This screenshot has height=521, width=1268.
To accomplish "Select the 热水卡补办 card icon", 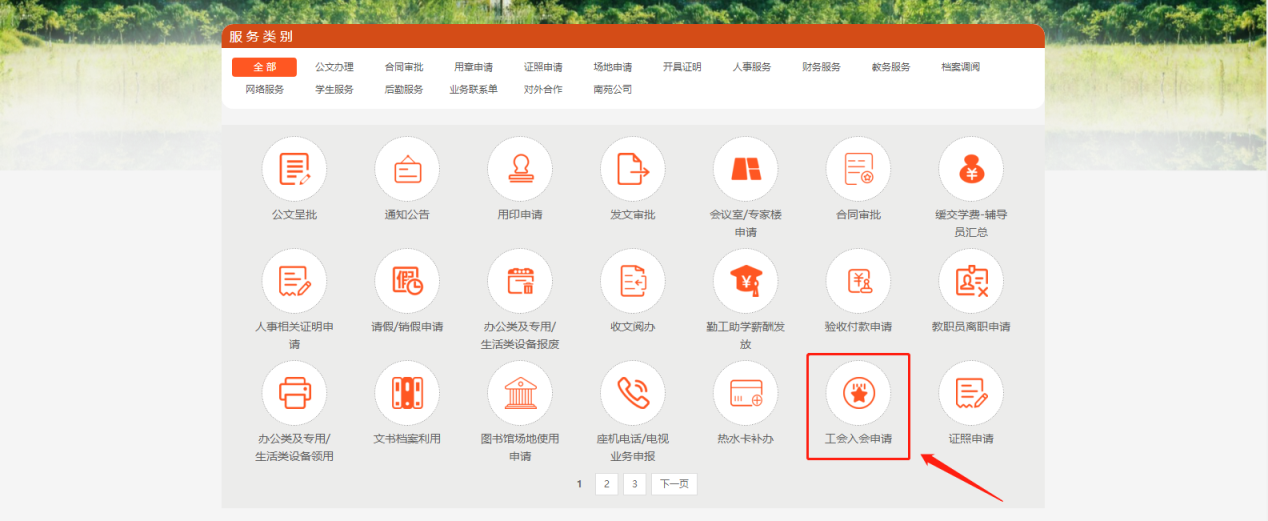I will (x=745, y=394).
